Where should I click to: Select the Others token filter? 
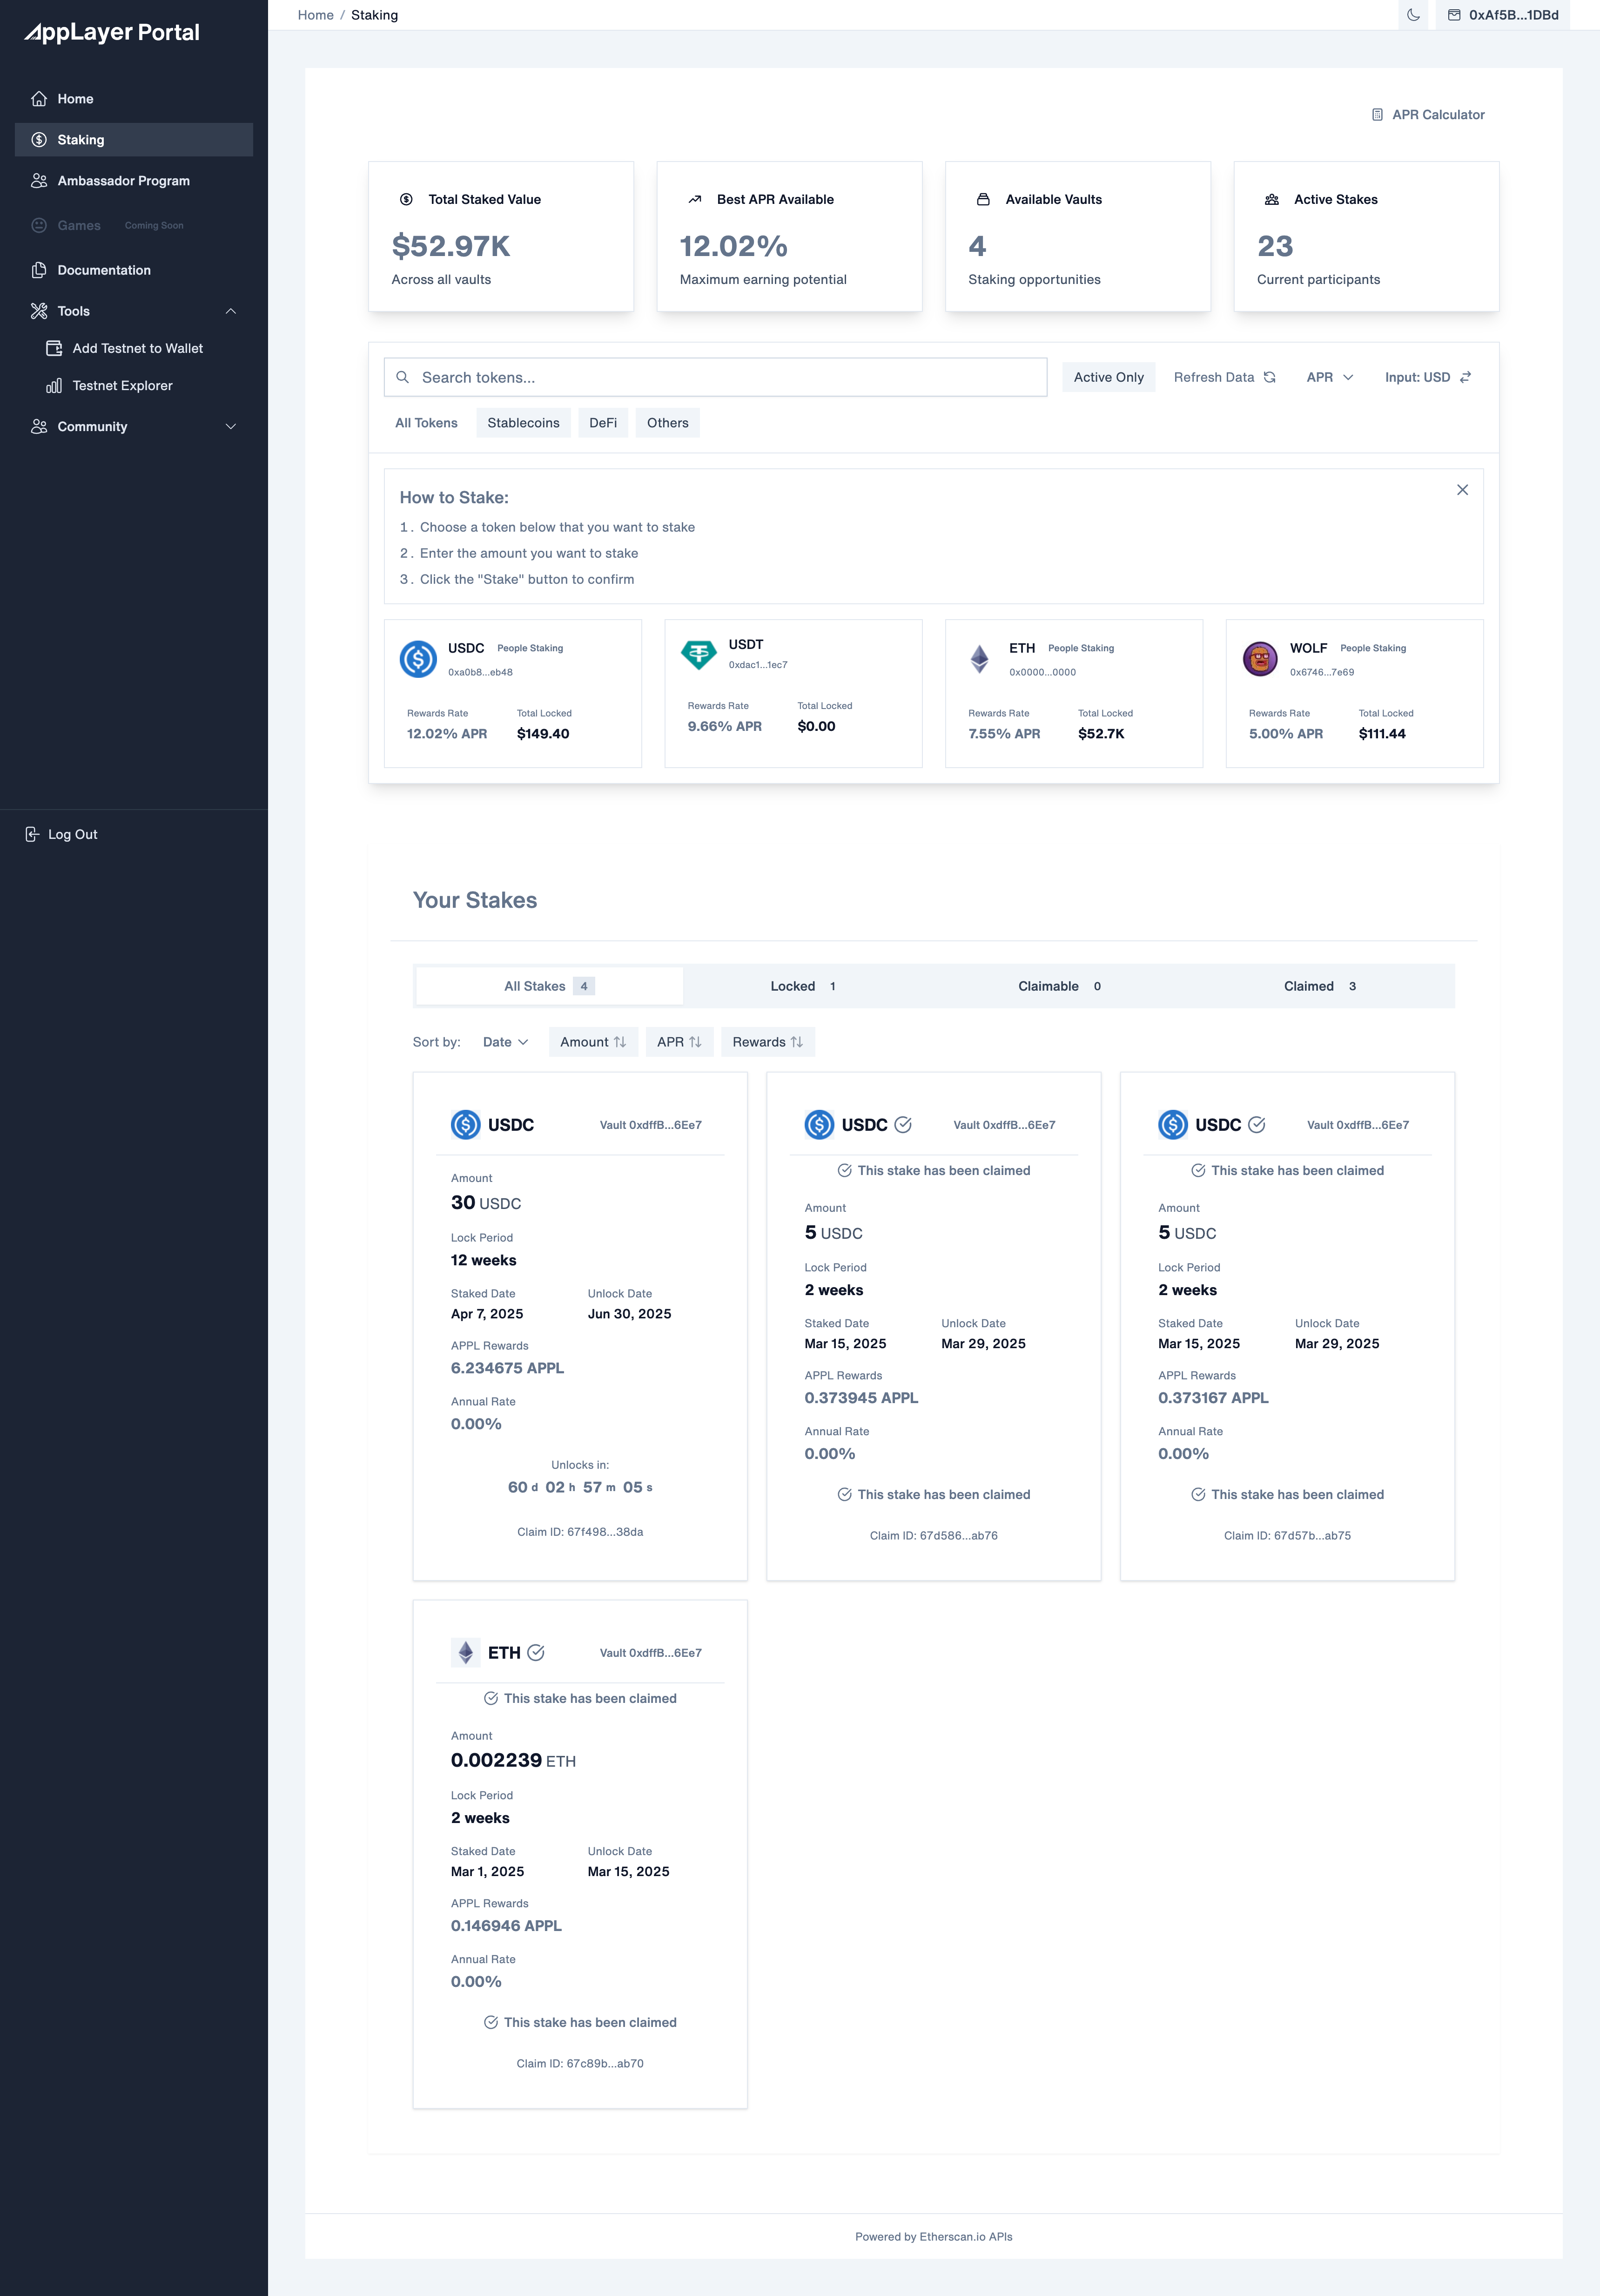[667, 423]
